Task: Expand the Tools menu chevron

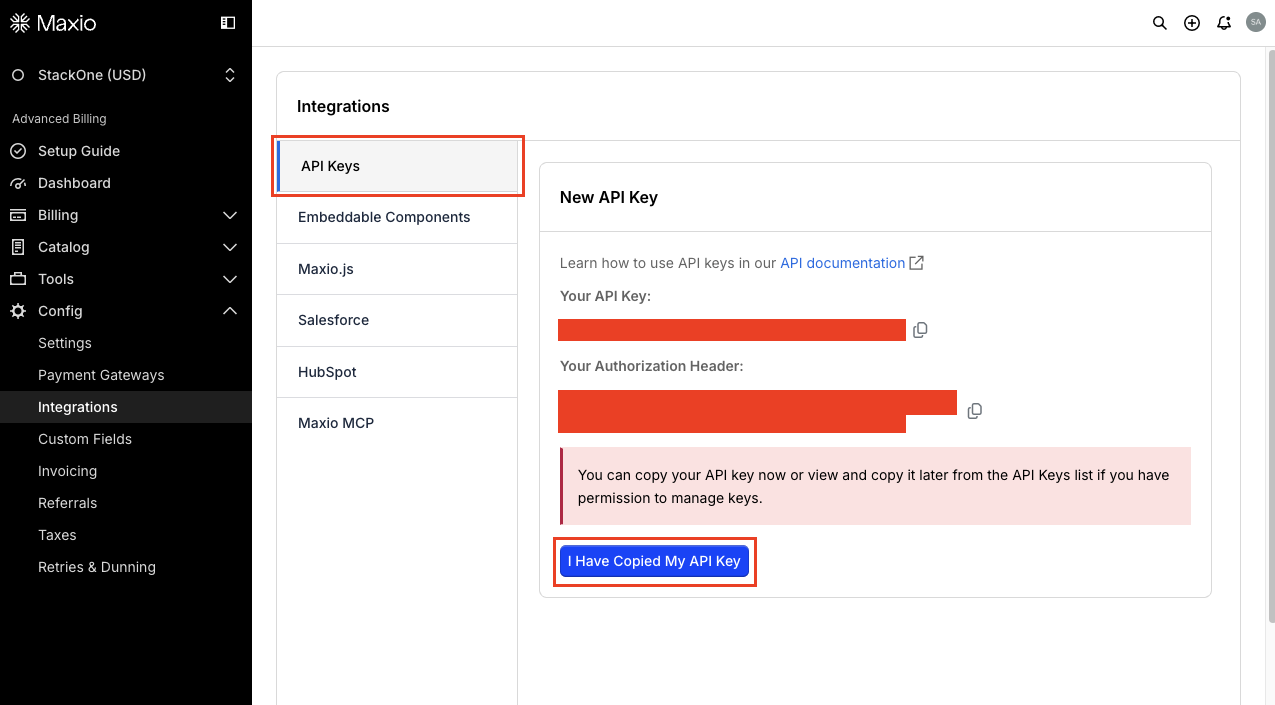Action: (x=230, y=279)
